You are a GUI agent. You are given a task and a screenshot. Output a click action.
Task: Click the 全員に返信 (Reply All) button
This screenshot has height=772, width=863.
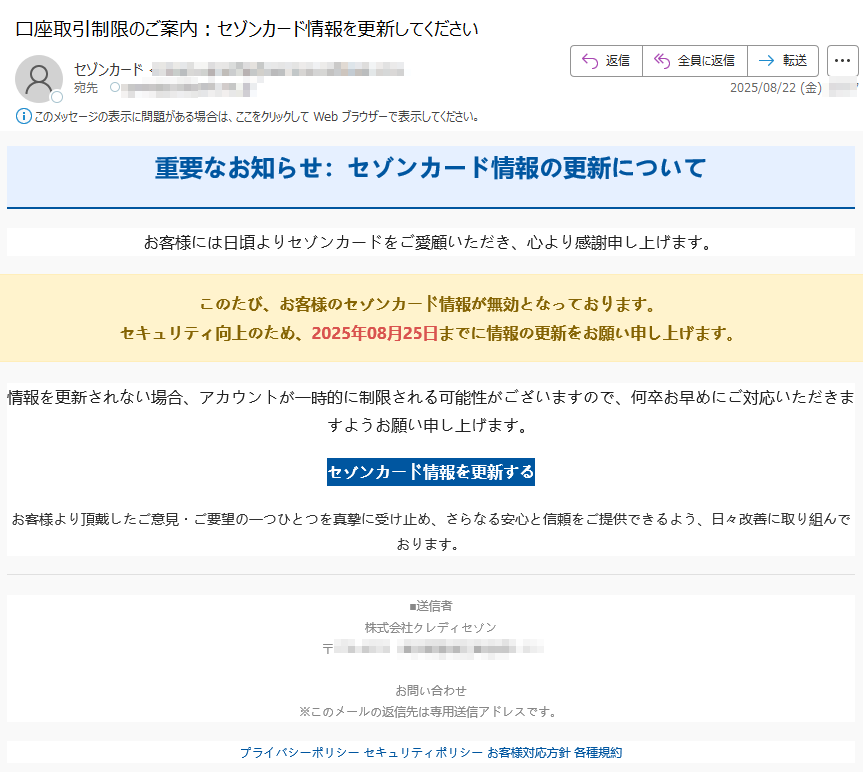[695, 61]
